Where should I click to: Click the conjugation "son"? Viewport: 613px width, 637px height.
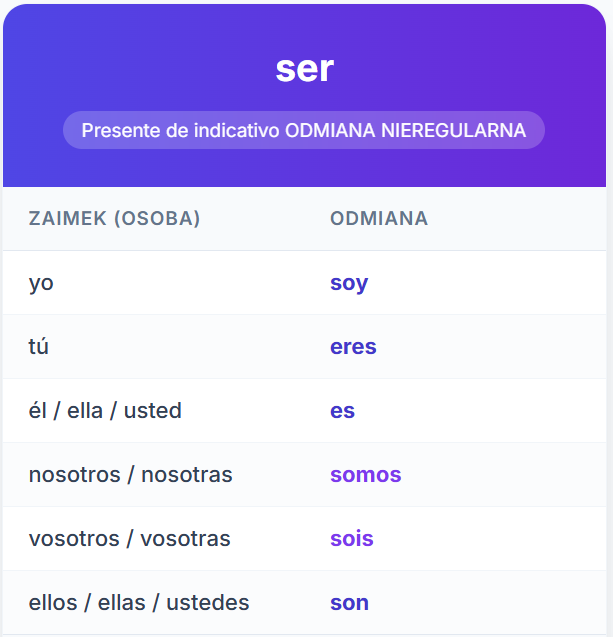coord(349,603)
